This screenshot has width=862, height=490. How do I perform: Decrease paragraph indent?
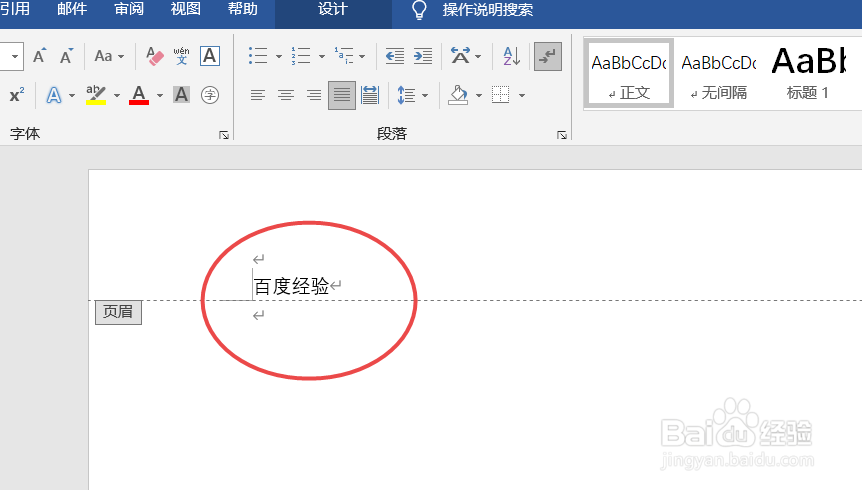click(x=395, y=56)
